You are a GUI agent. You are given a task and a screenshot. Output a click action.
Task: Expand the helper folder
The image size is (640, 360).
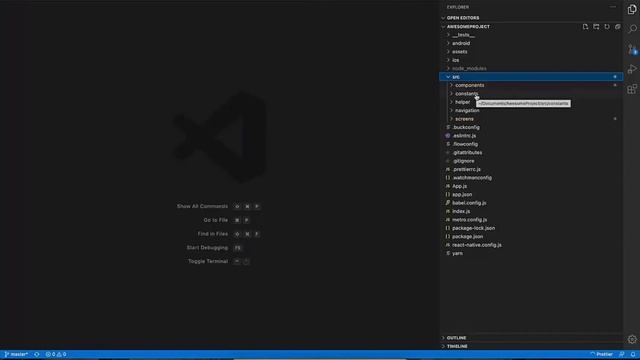(x=531, y=102)
